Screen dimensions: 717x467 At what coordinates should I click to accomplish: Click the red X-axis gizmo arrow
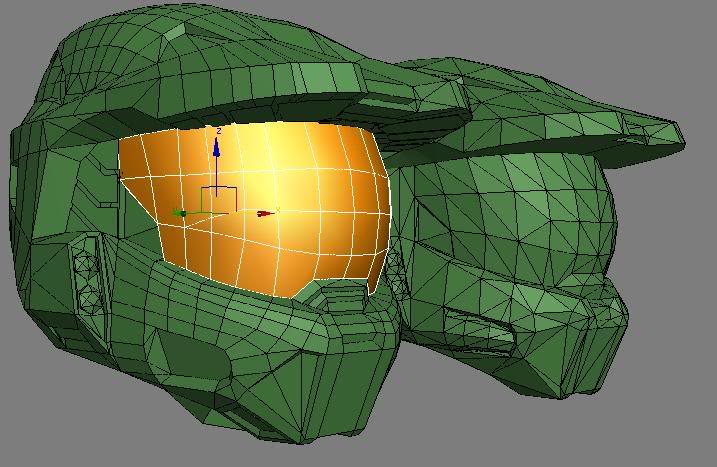point(266,214)
